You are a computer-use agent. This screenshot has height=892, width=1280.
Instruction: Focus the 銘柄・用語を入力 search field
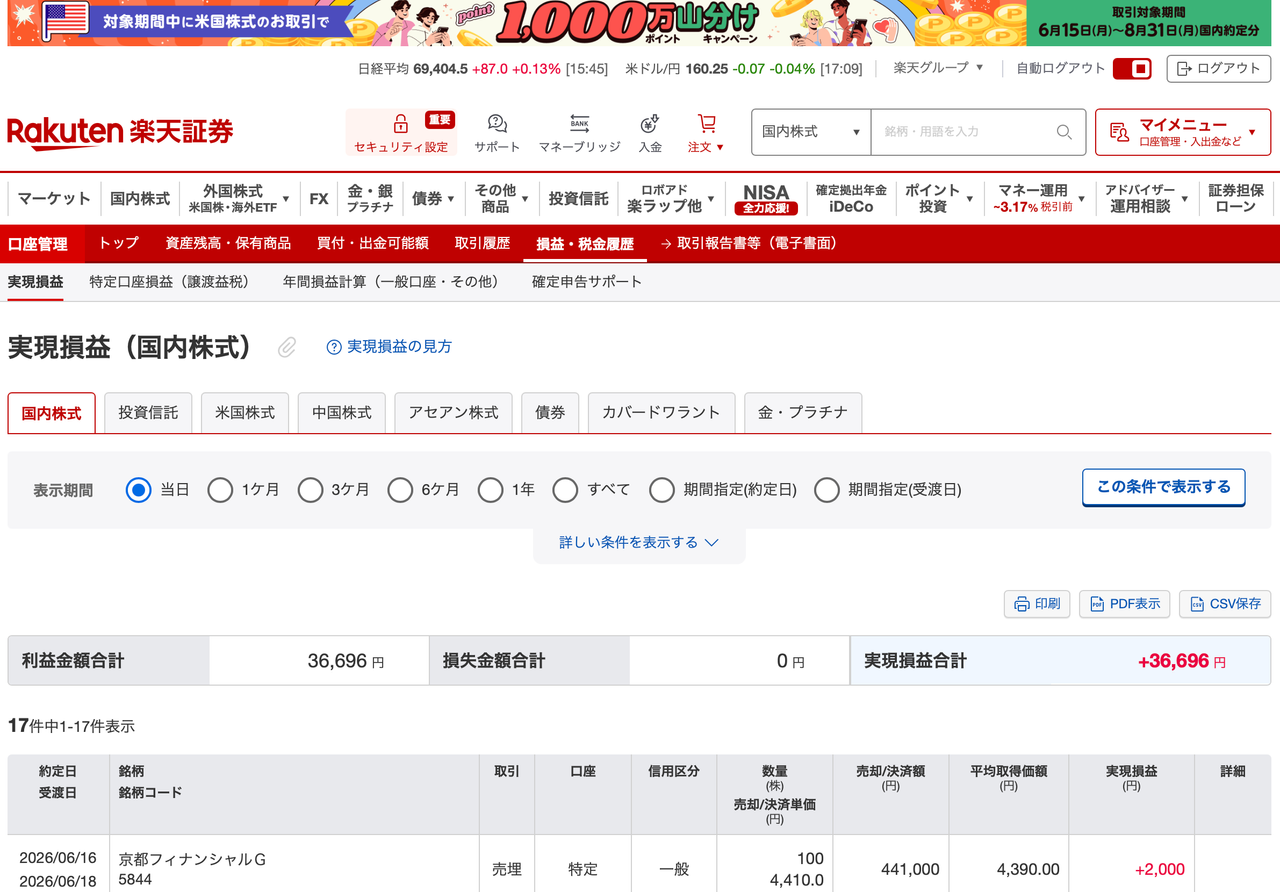coord(963,132)
